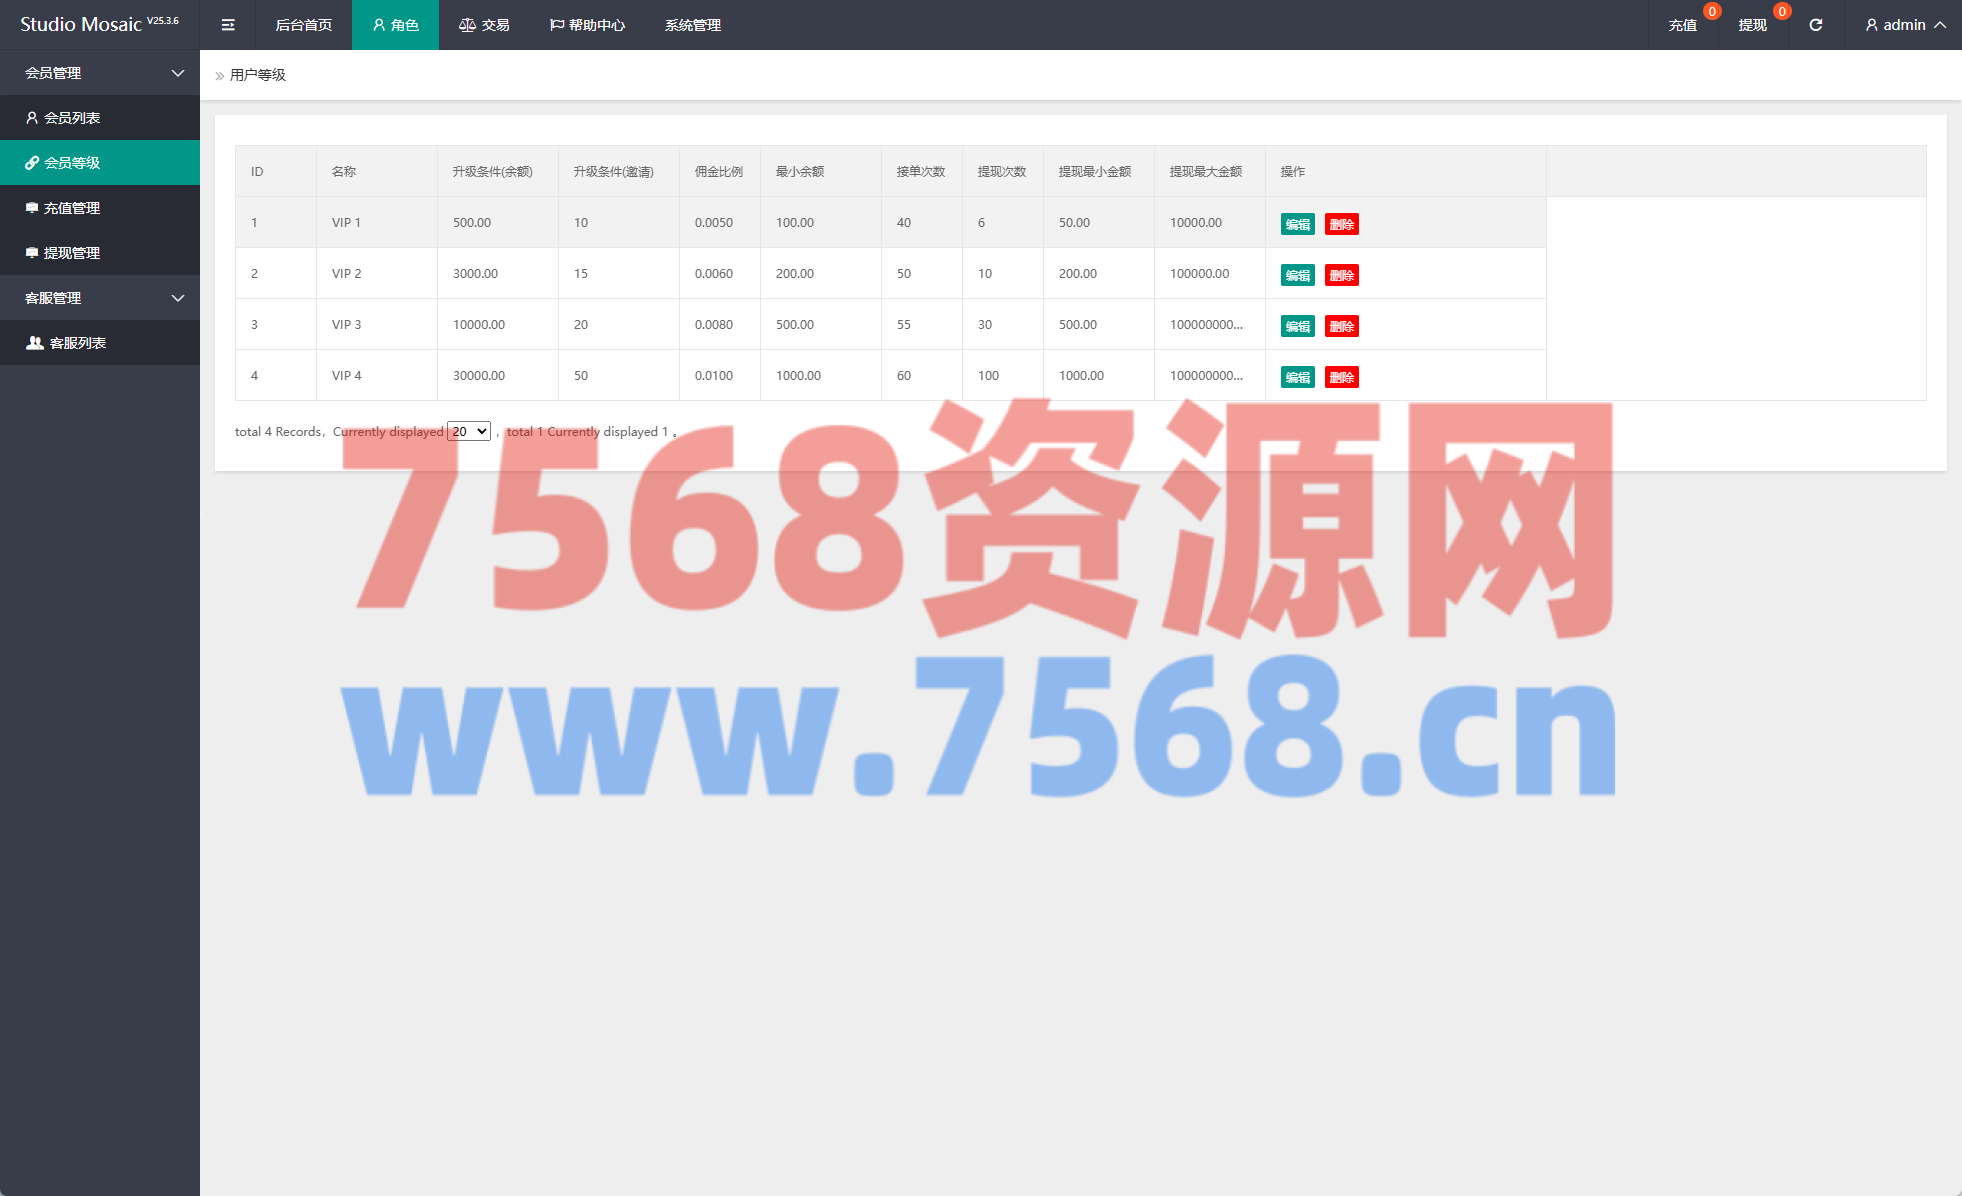Select 会员等级 link icon in sidebar

pos(32,163)
